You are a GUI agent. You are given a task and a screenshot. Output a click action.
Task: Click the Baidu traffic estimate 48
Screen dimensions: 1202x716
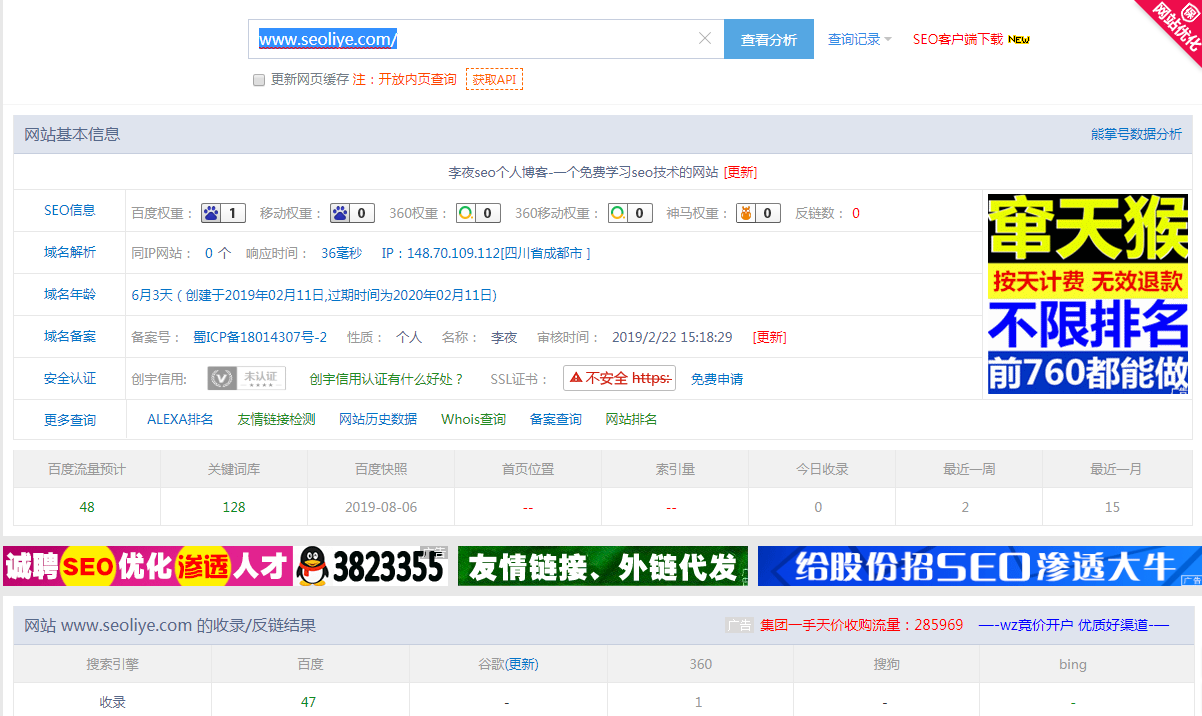coord(87,507)
